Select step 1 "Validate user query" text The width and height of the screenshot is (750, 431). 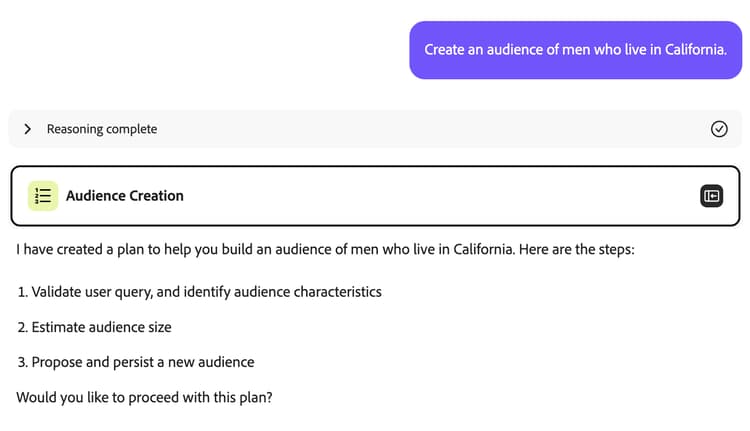tap(110, 292)
